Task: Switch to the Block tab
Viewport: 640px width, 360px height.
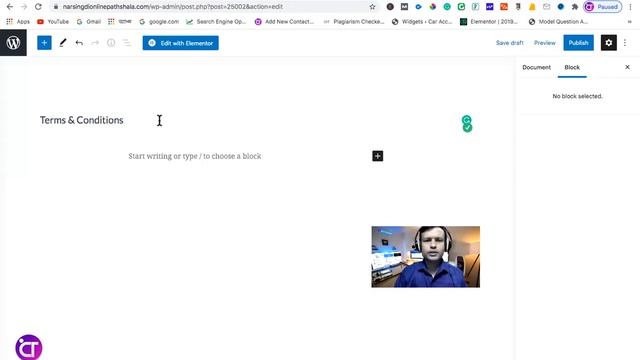Action: (x=572, y=67)
